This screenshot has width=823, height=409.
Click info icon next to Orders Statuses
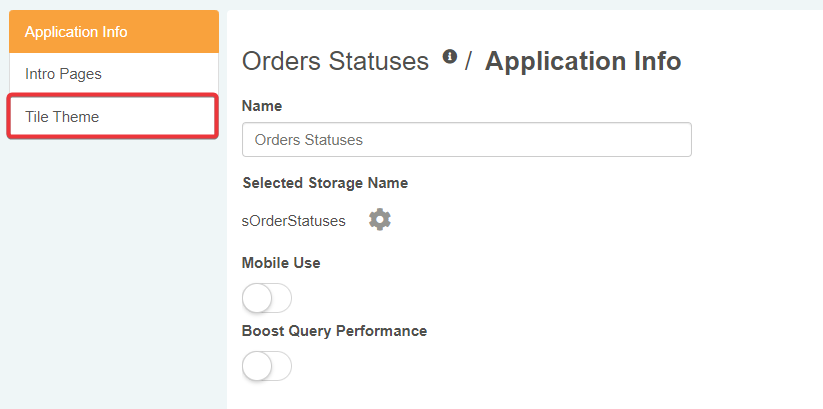pos(450,57)
